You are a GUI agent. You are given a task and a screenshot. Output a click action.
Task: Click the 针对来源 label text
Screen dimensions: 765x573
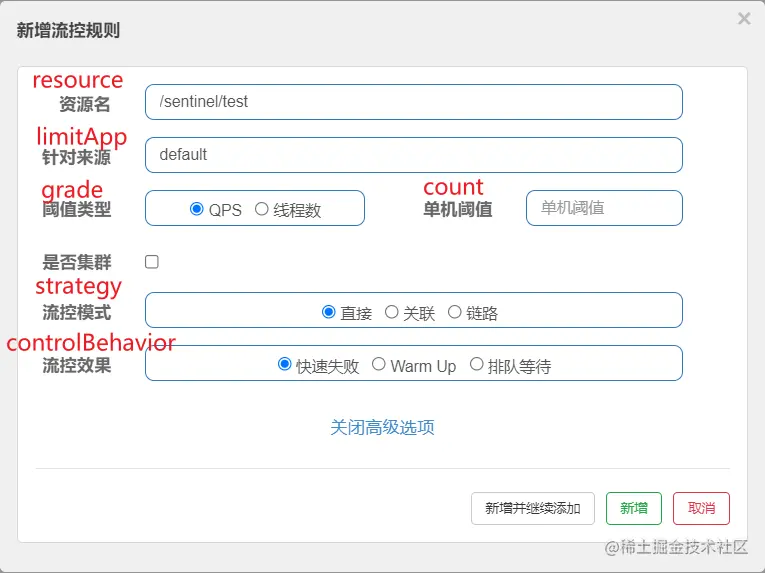click(x=77, y=157)
